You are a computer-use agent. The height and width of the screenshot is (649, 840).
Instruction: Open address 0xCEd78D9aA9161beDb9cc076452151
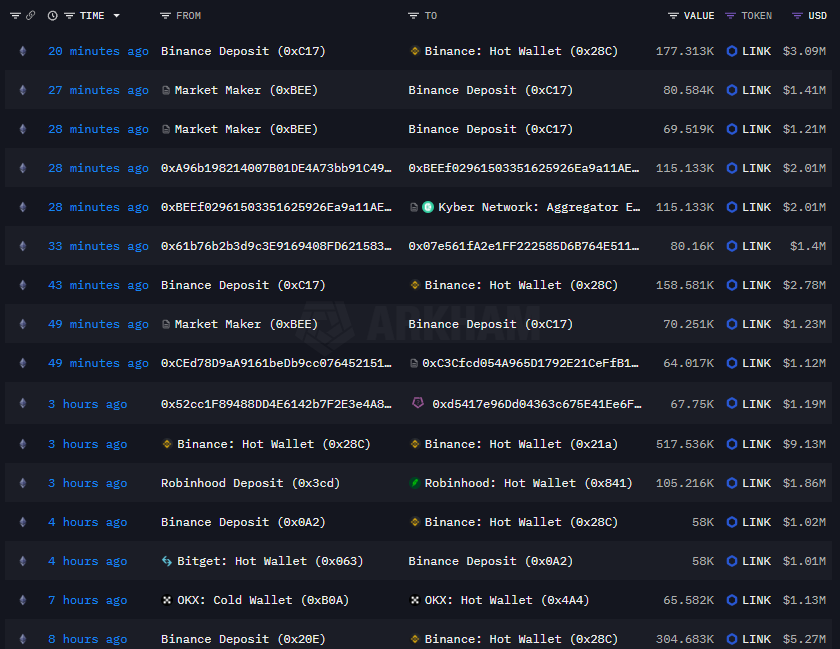pyautogui.click(x=276, y=363)
